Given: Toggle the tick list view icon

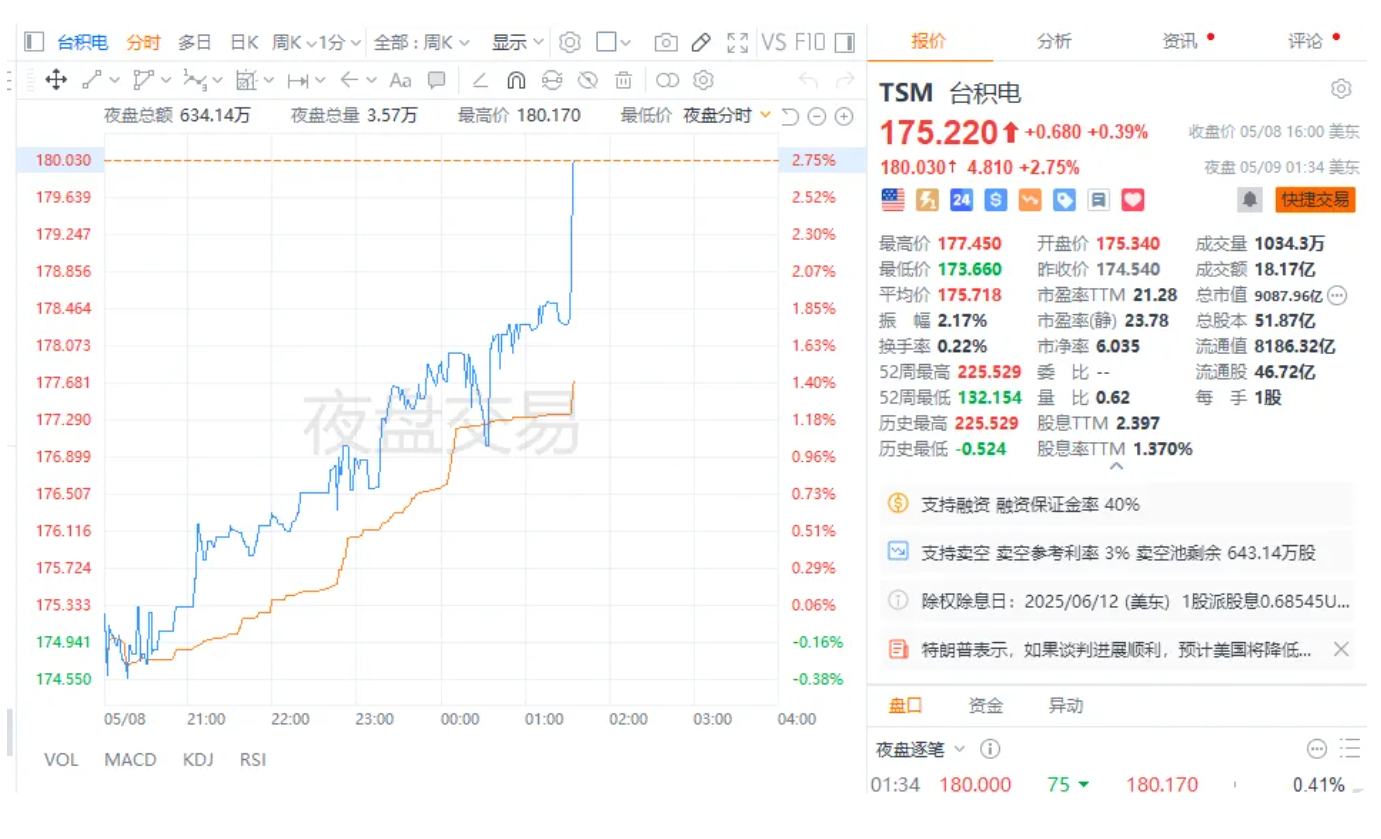Looking at the screenshot, I should coord(1349,749).
